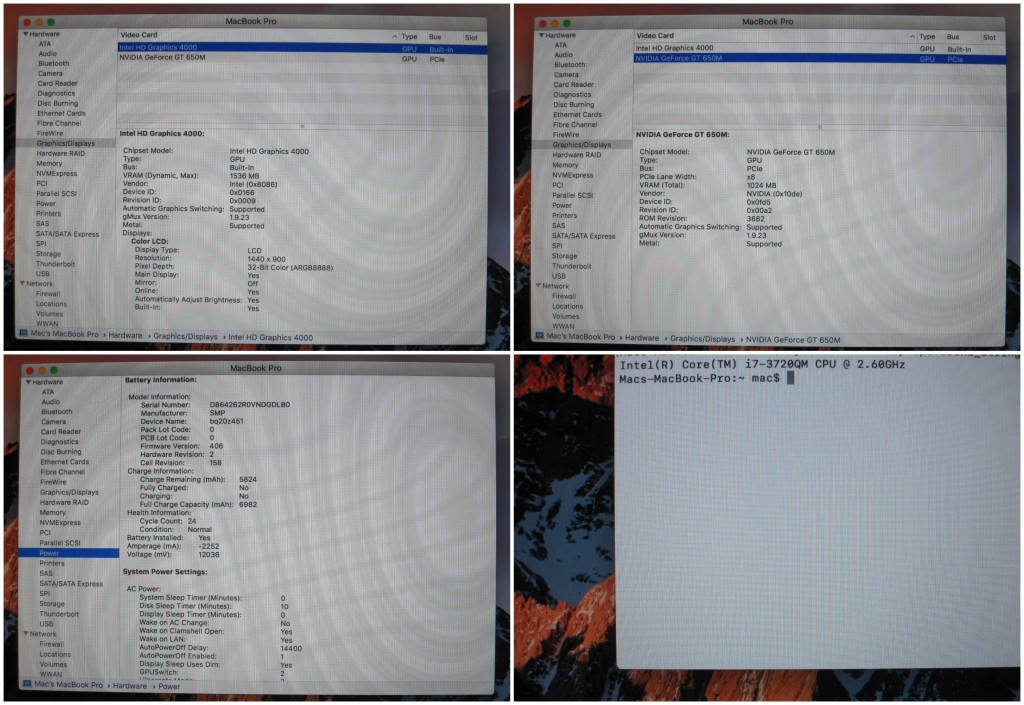This screenshot has width=1024, height=705.
Task: Click the VRAM (Total) value 1024 MB
Action: click(x=761, y=185)
